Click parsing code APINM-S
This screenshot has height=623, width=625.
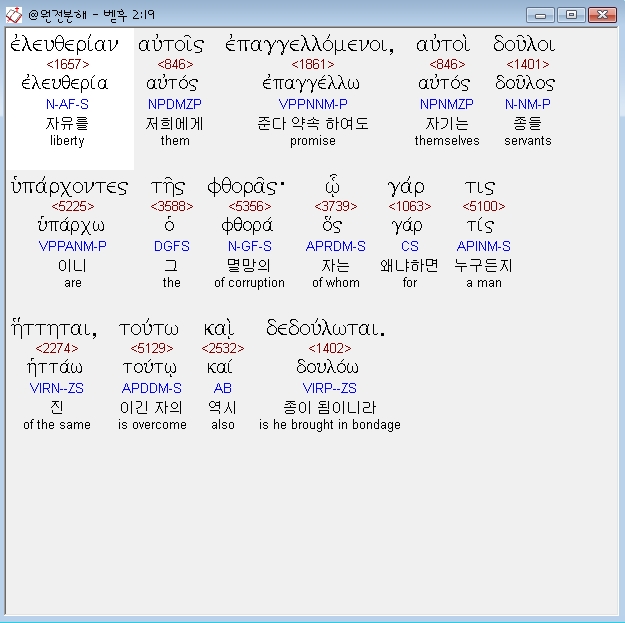(483, 246)
